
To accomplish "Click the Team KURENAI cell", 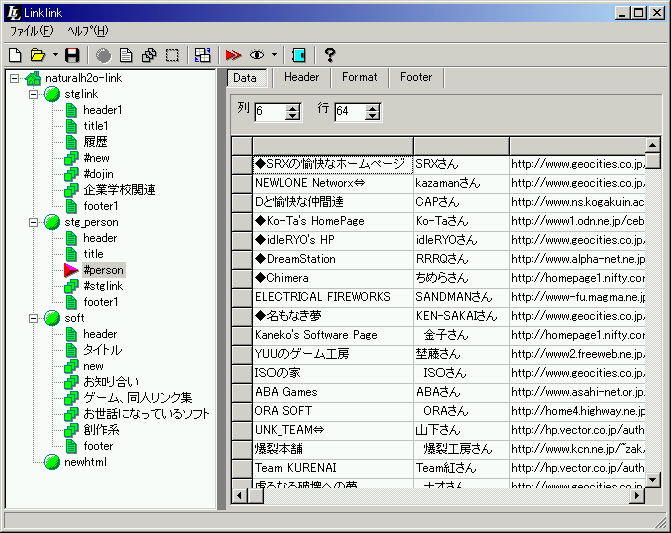I will tap(333, 468).
